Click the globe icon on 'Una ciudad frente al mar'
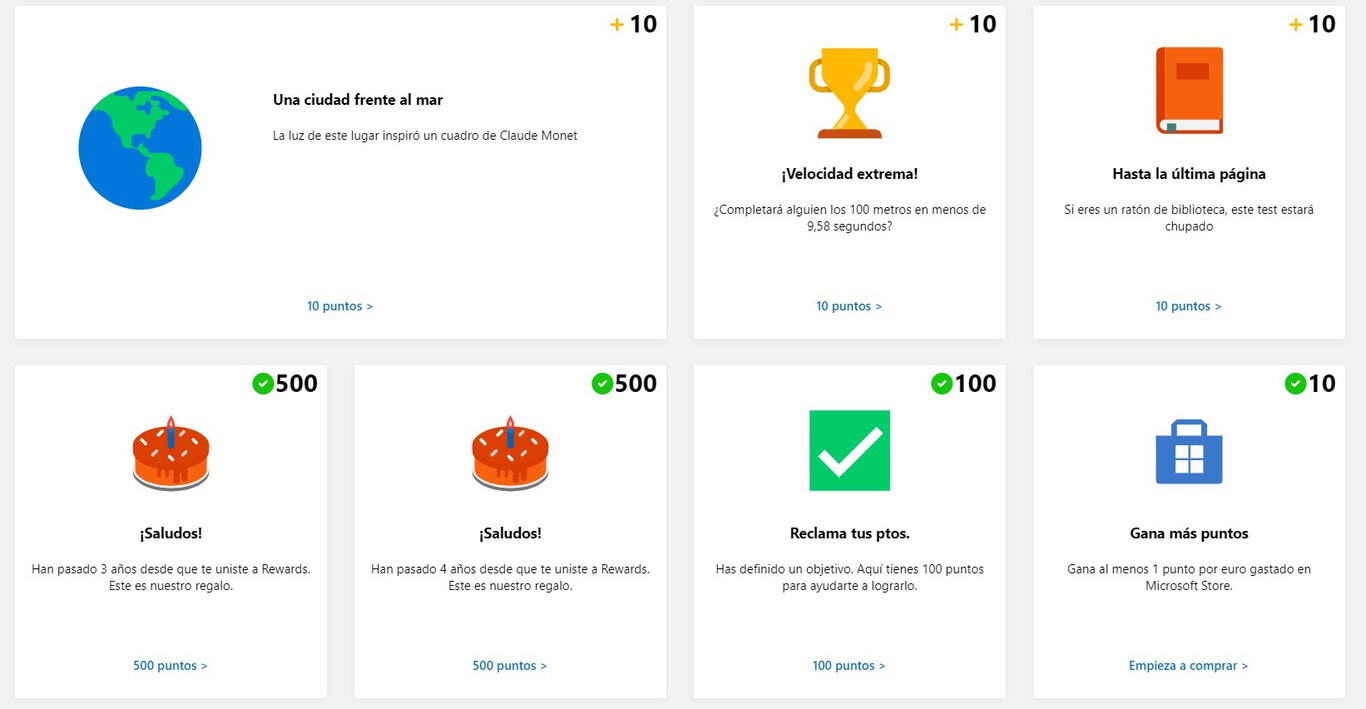The width and height of the screenshot is (1366, 709). click(139, 146)
